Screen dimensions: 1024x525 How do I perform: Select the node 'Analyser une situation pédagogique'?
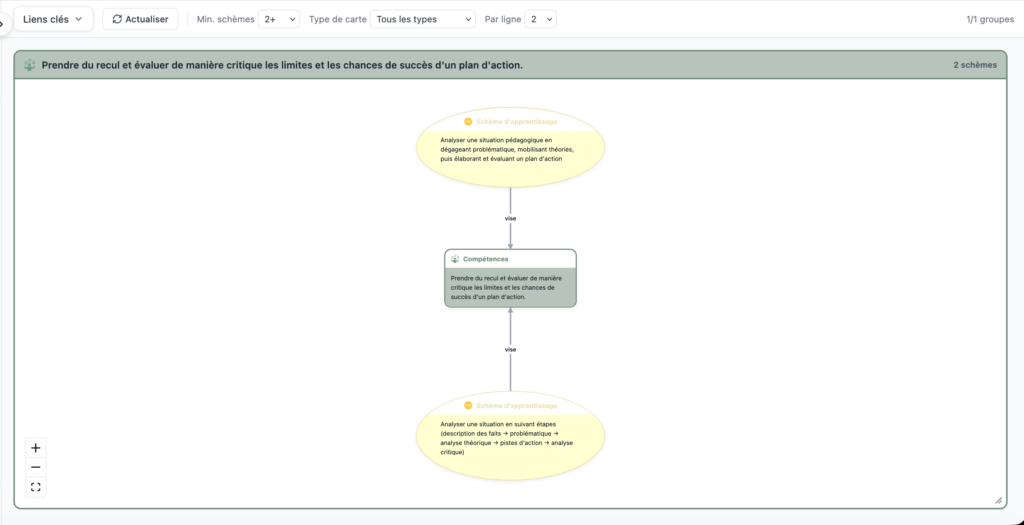point(511,148)
